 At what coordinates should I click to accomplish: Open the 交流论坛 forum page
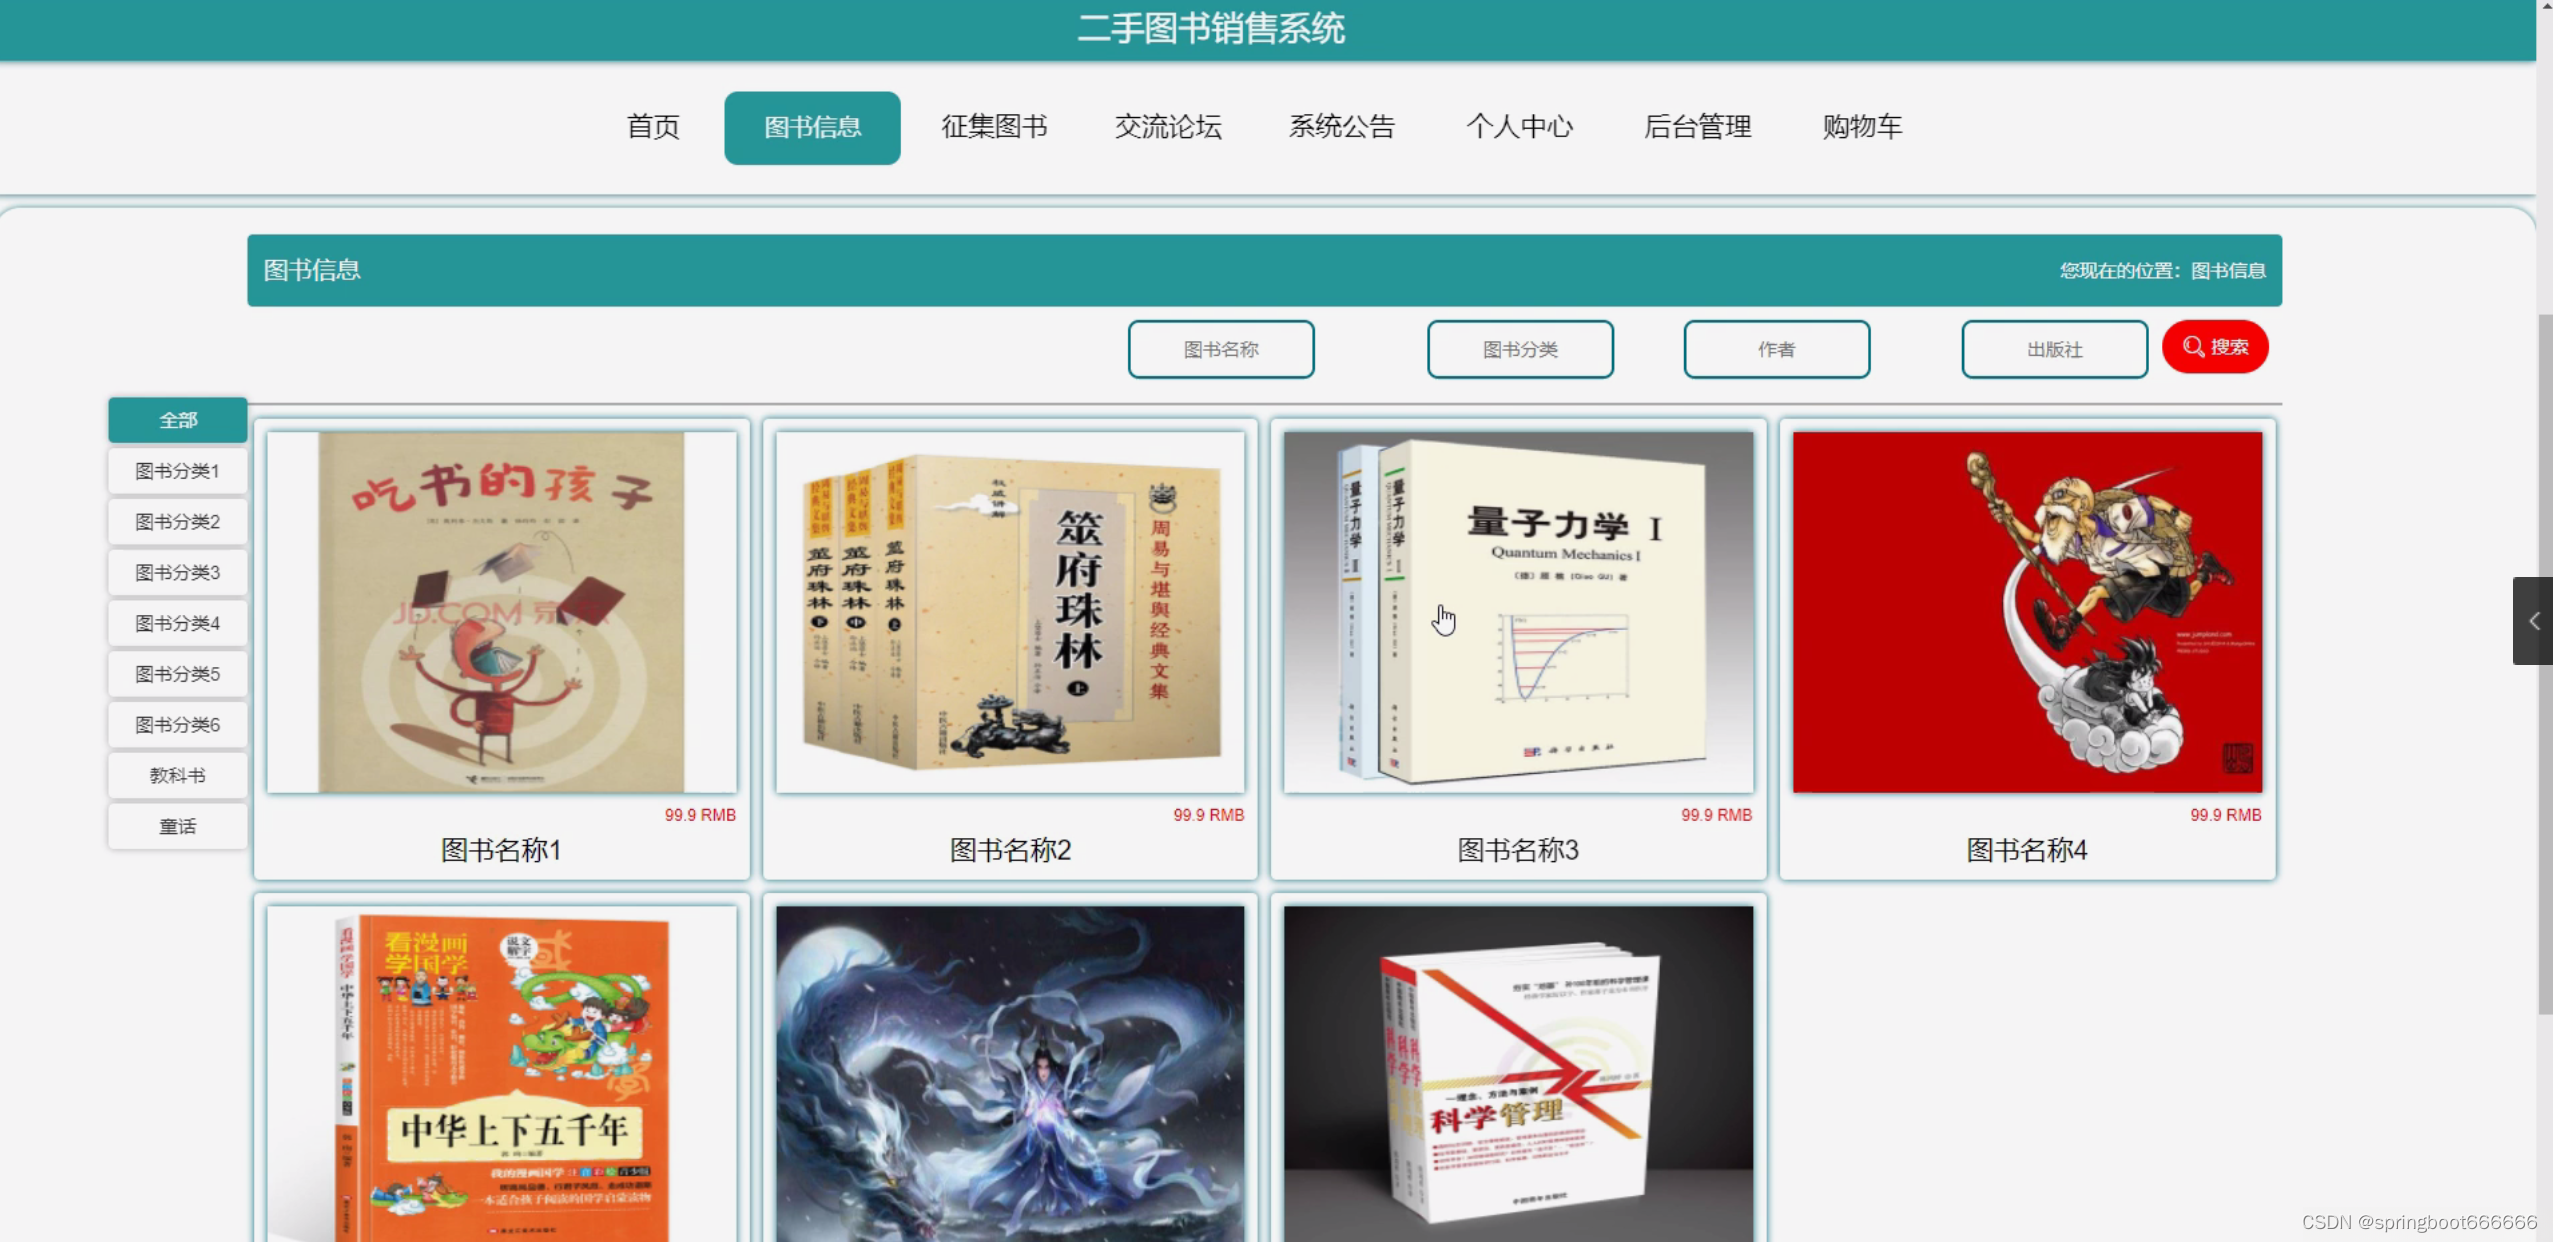click(x=1167, y=127)
